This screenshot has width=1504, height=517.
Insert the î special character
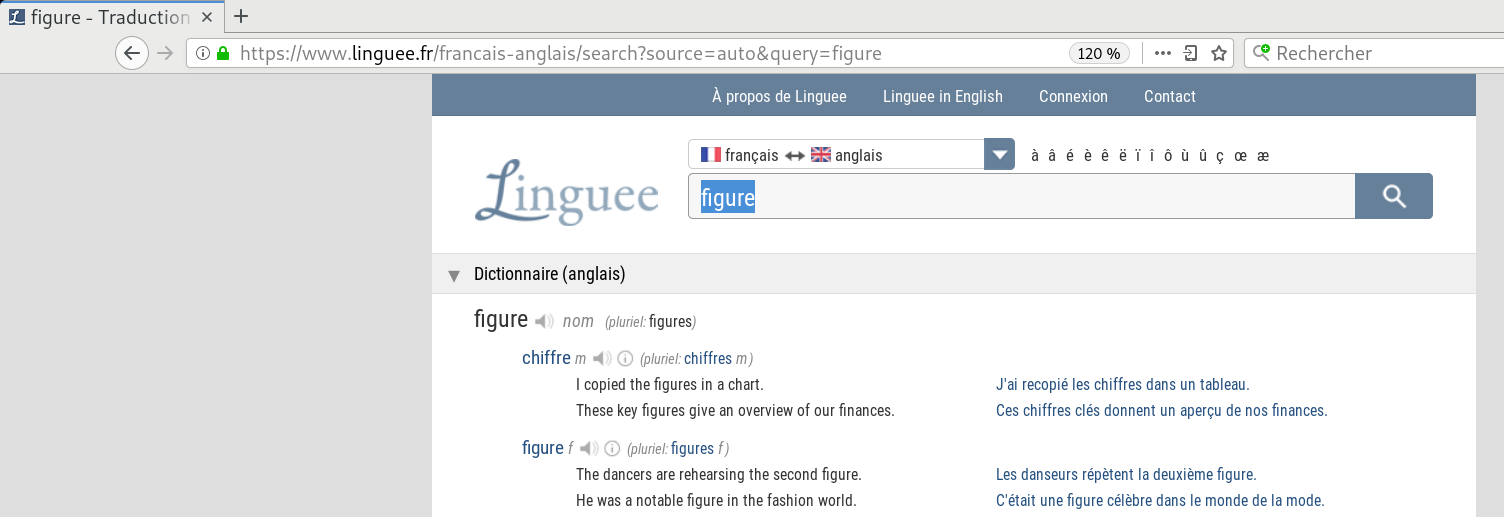click(1153, 156)
